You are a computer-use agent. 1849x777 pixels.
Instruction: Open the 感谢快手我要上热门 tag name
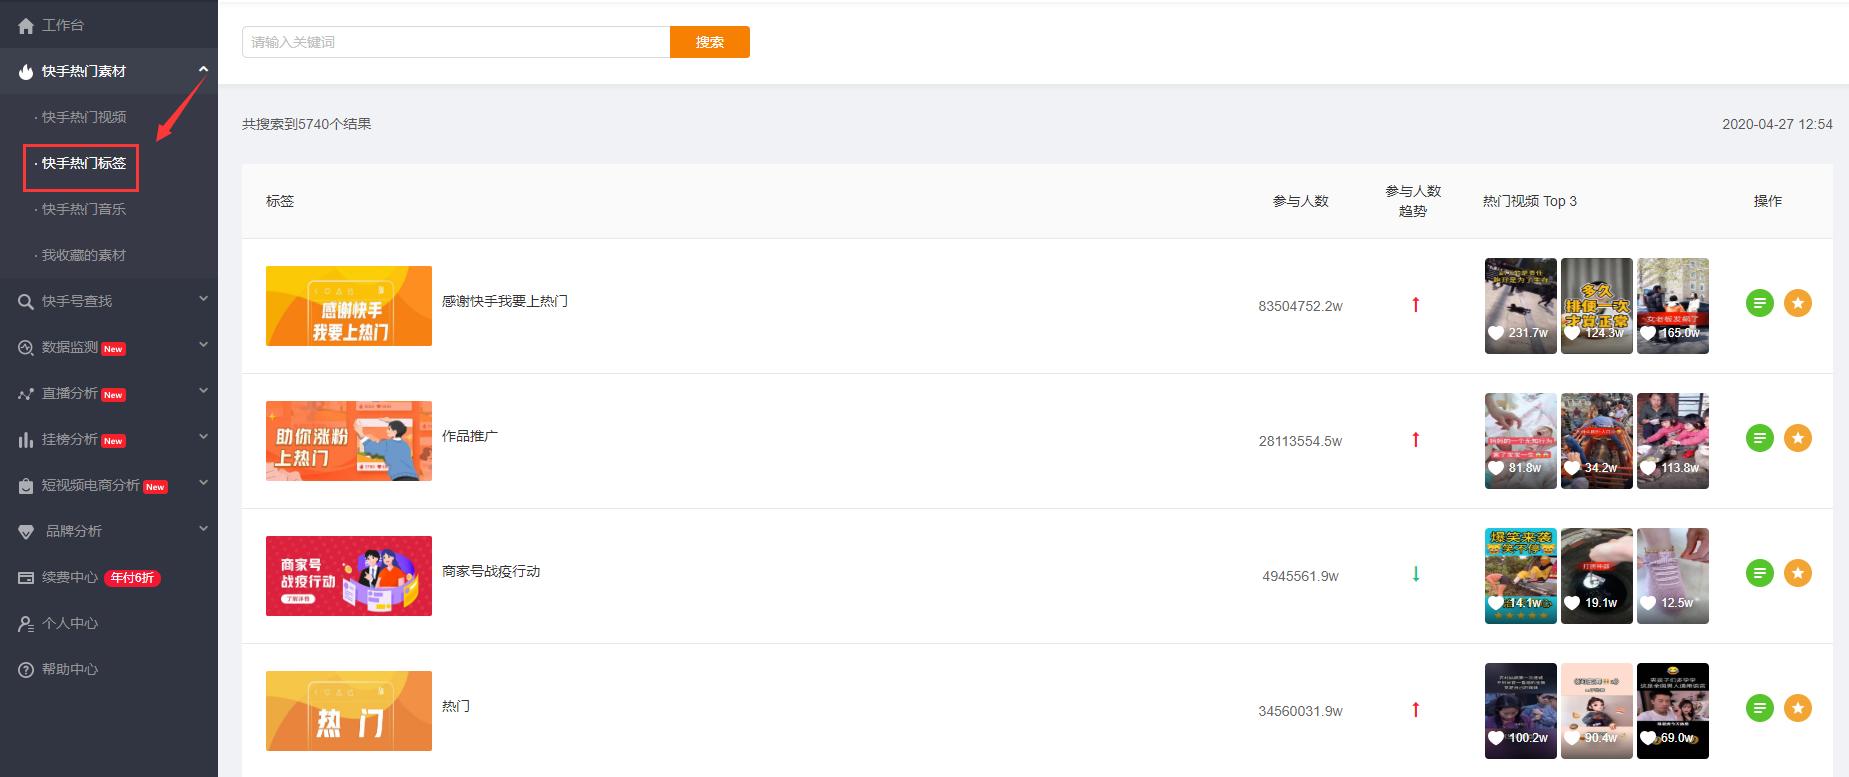[x=505, y=301]
